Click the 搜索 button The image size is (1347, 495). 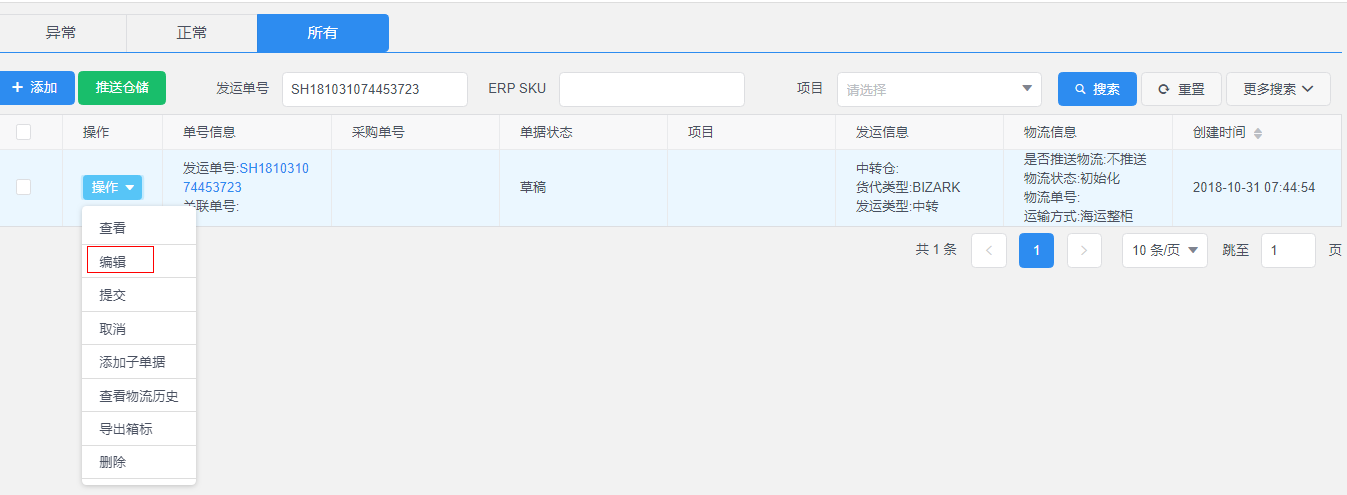[1097, 89]
